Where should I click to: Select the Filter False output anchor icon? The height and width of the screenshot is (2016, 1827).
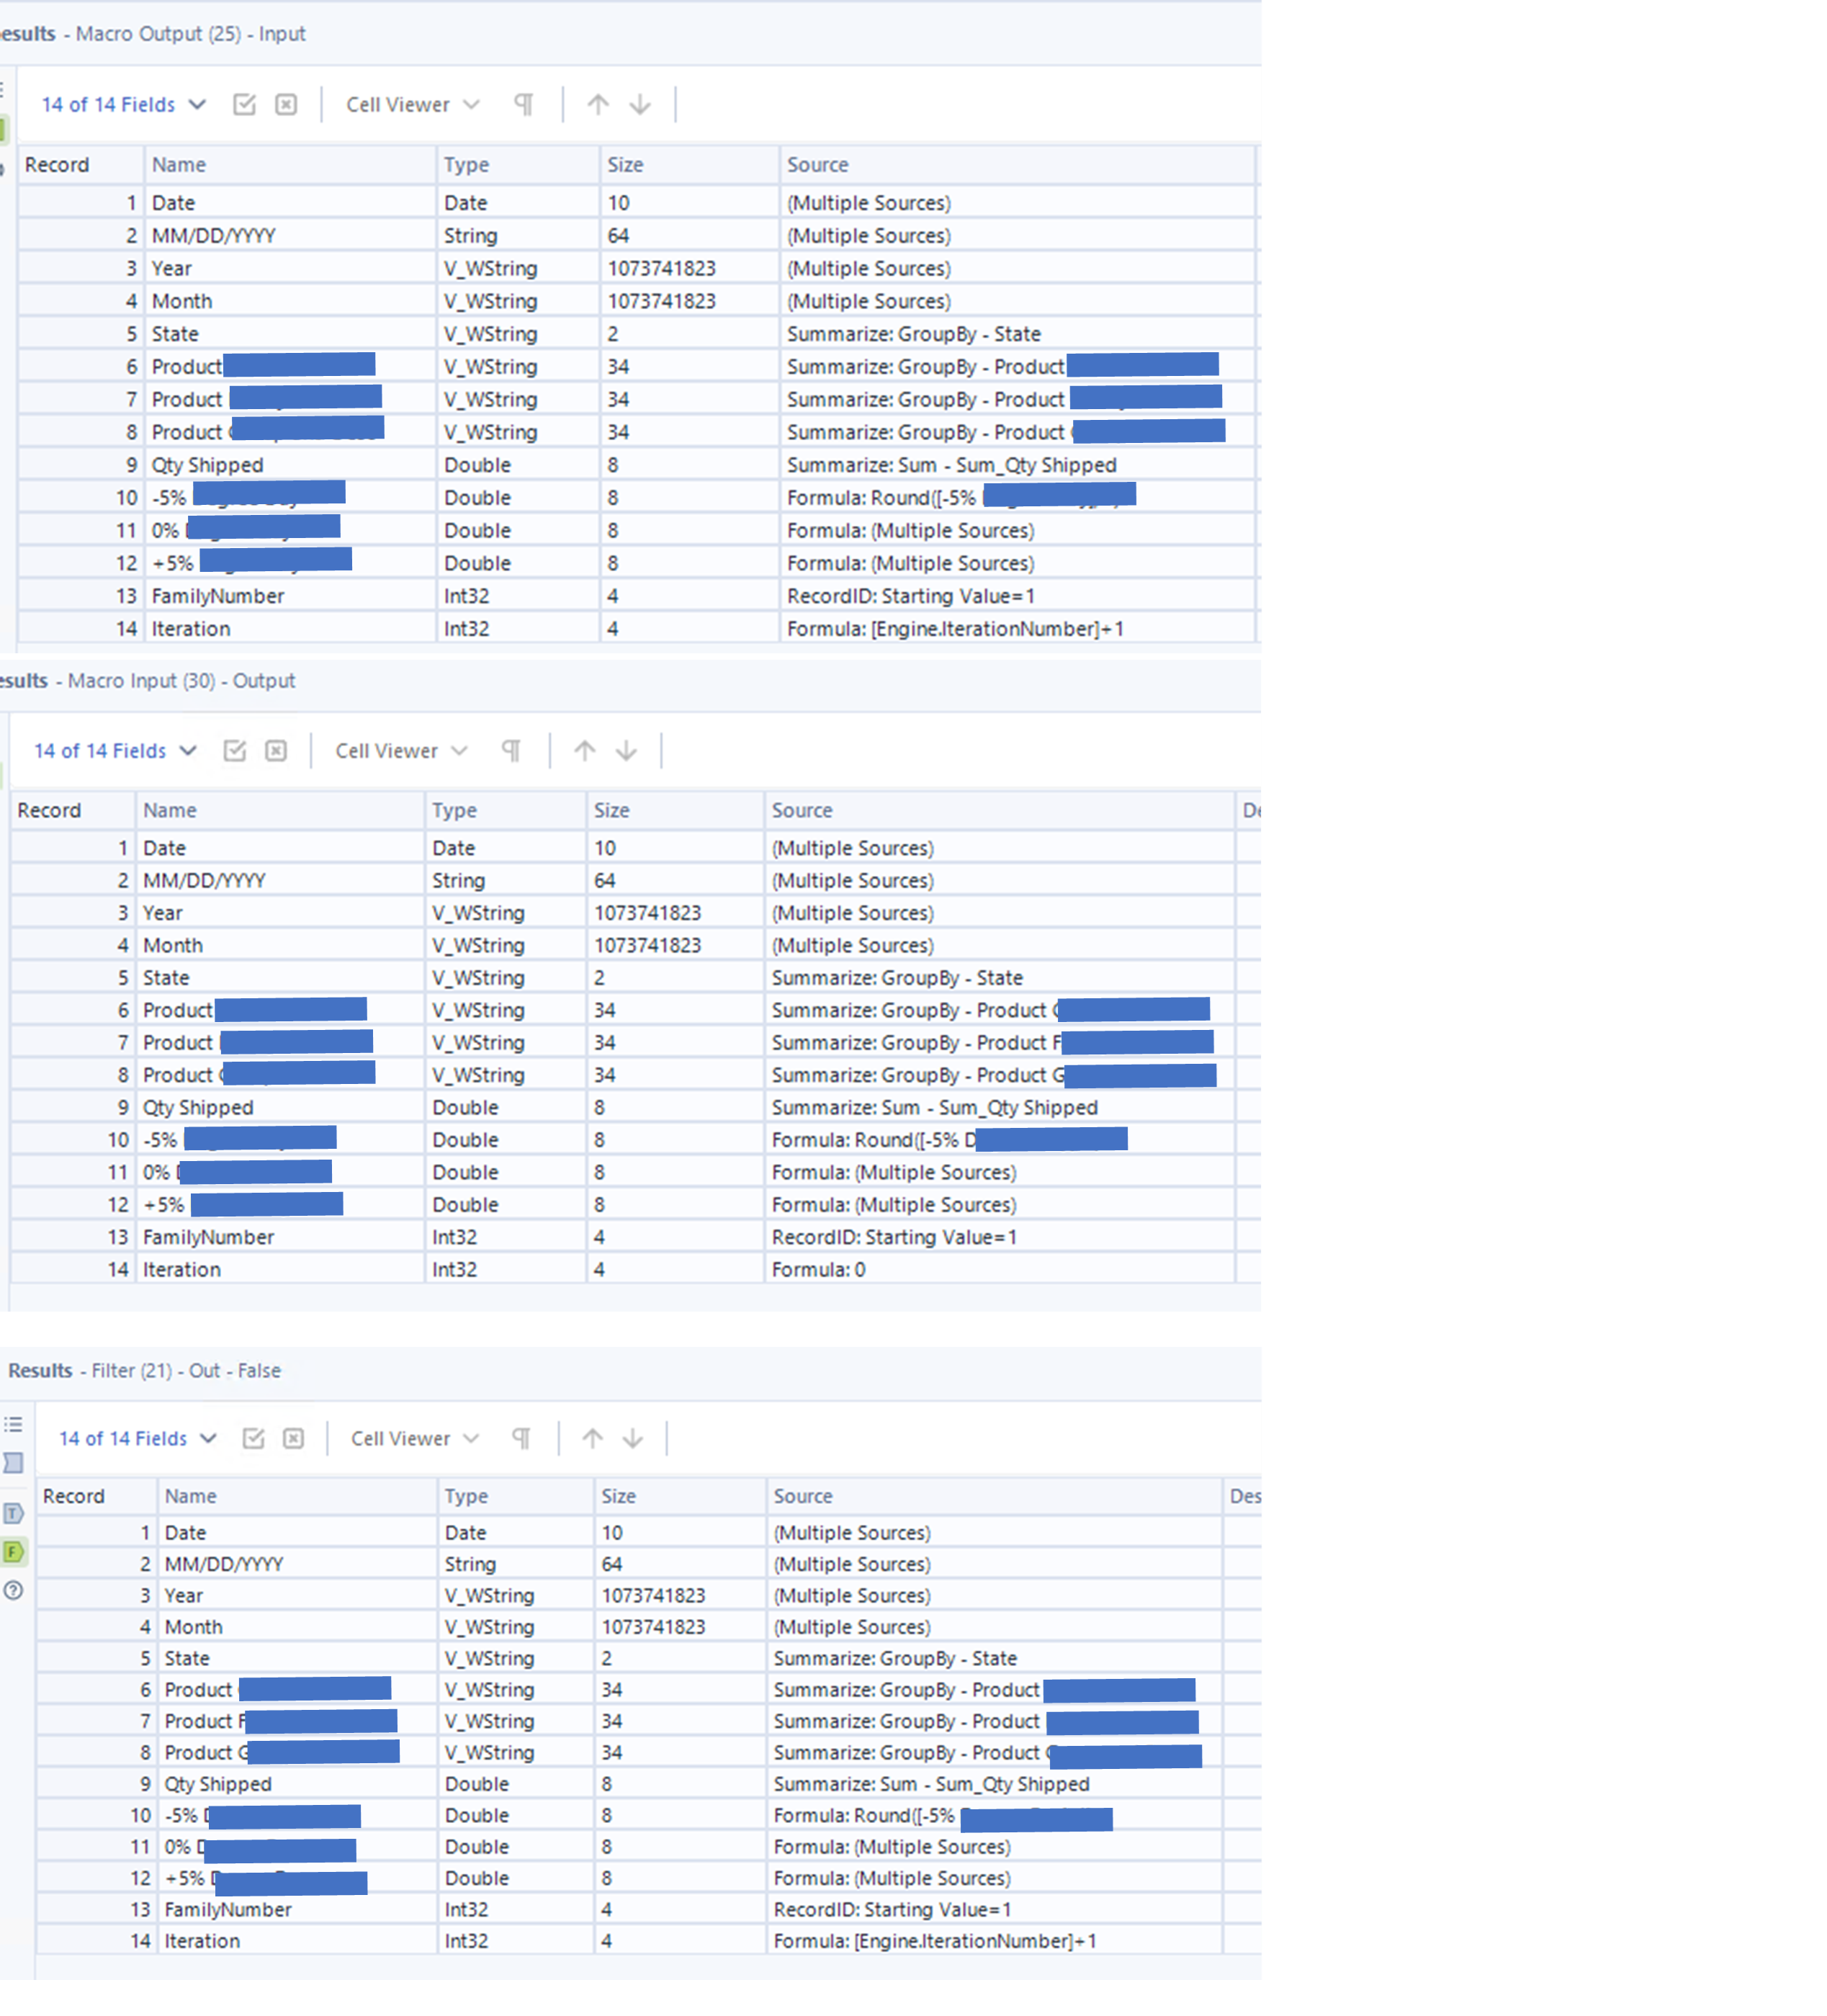[x=13, y=1552]
